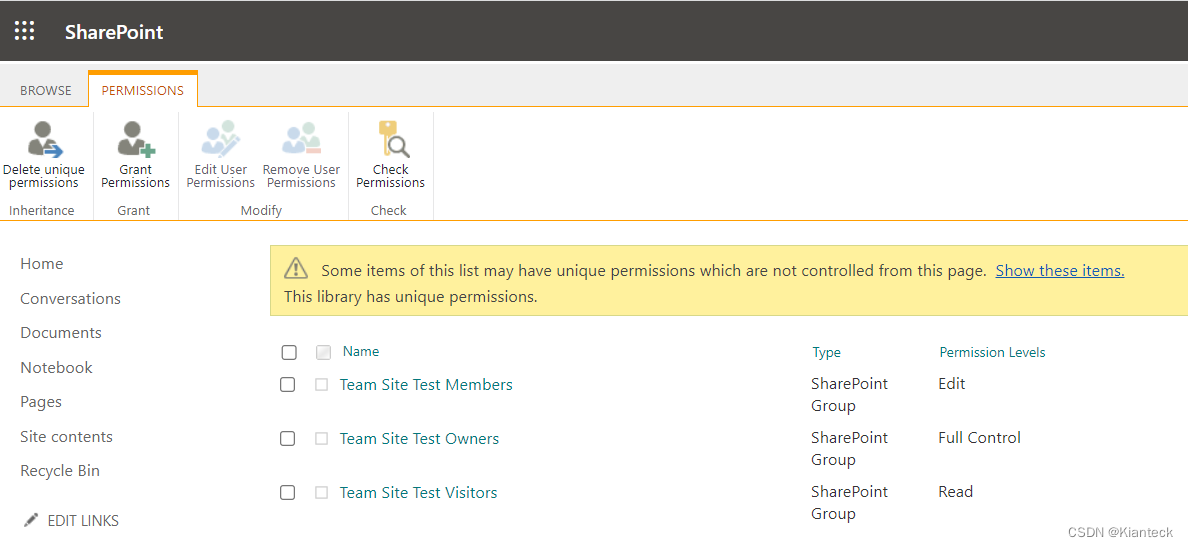1188x547 pixels.
Task: Click the Remove User Permissions icon
Action: click(302, 139)
